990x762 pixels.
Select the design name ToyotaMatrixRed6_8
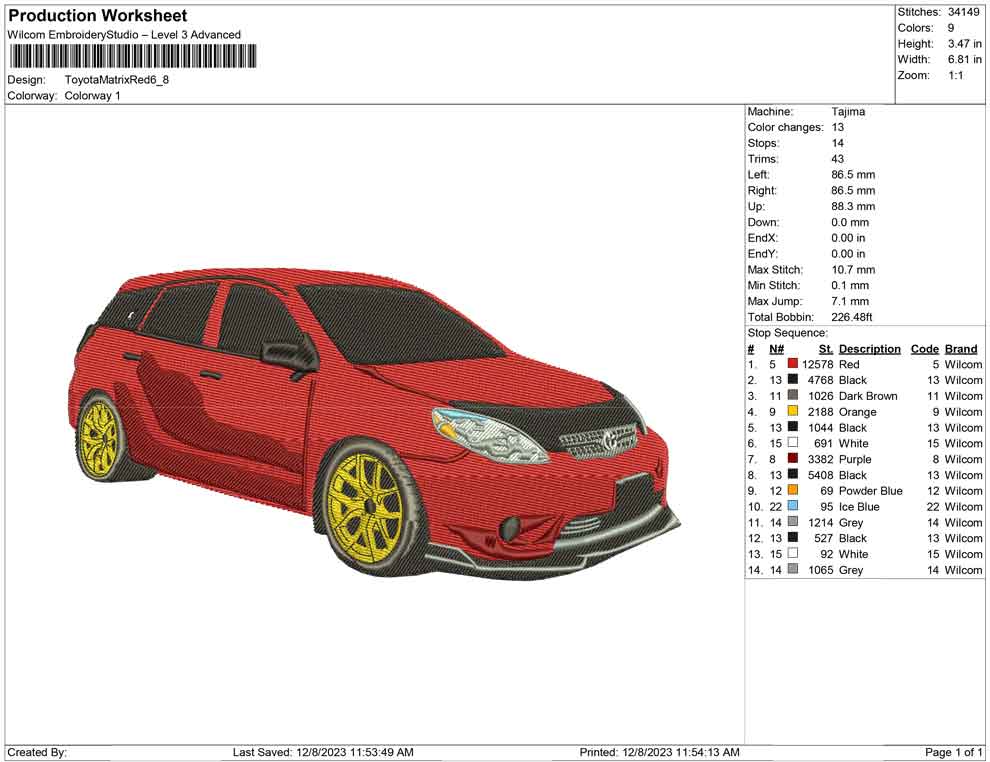coord(118,79)
